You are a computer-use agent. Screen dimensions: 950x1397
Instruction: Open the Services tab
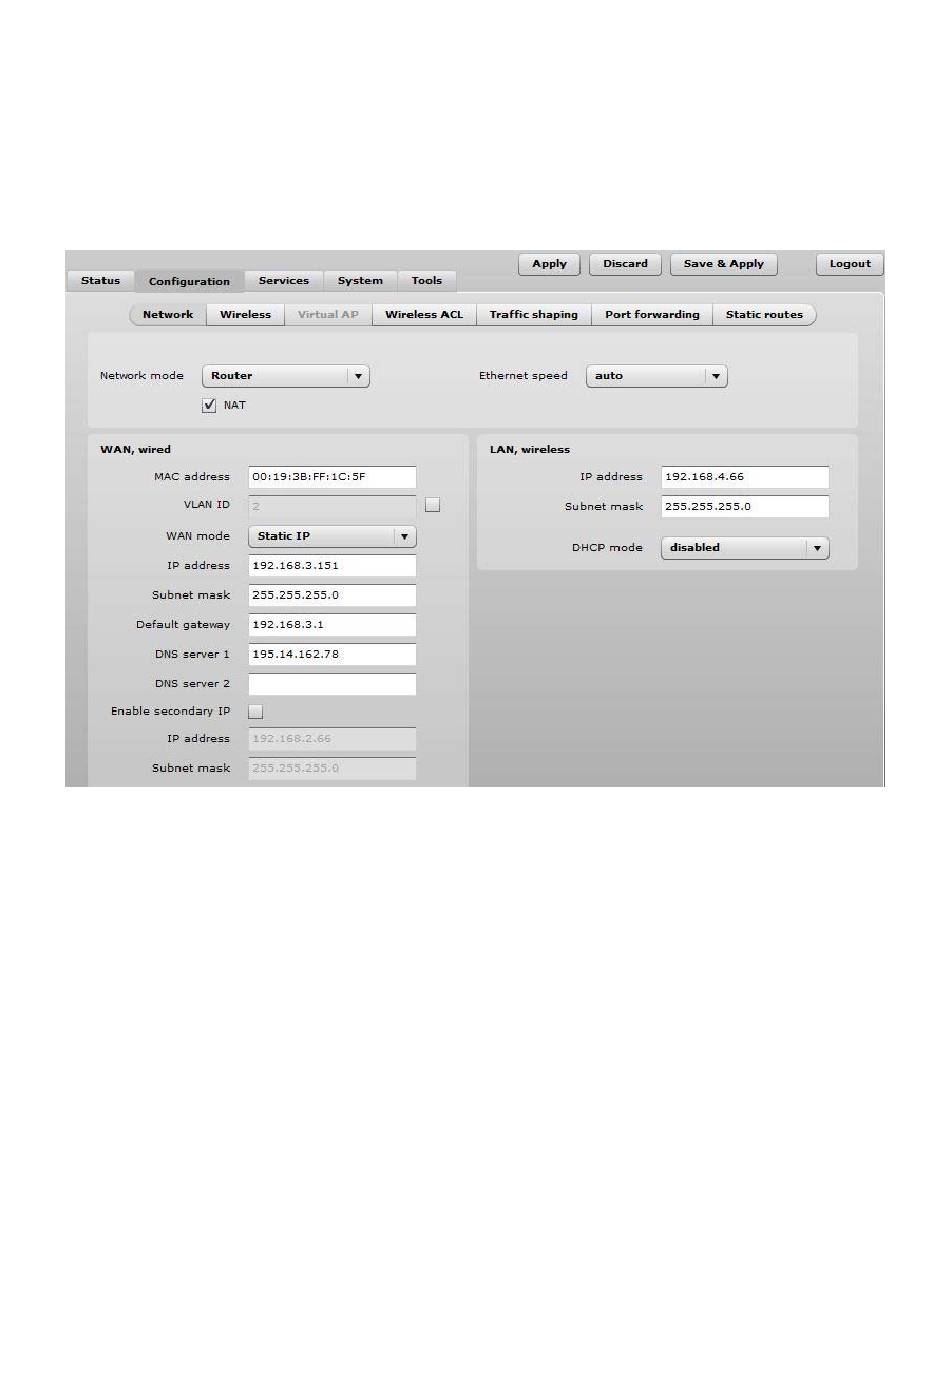pos(284,281)
